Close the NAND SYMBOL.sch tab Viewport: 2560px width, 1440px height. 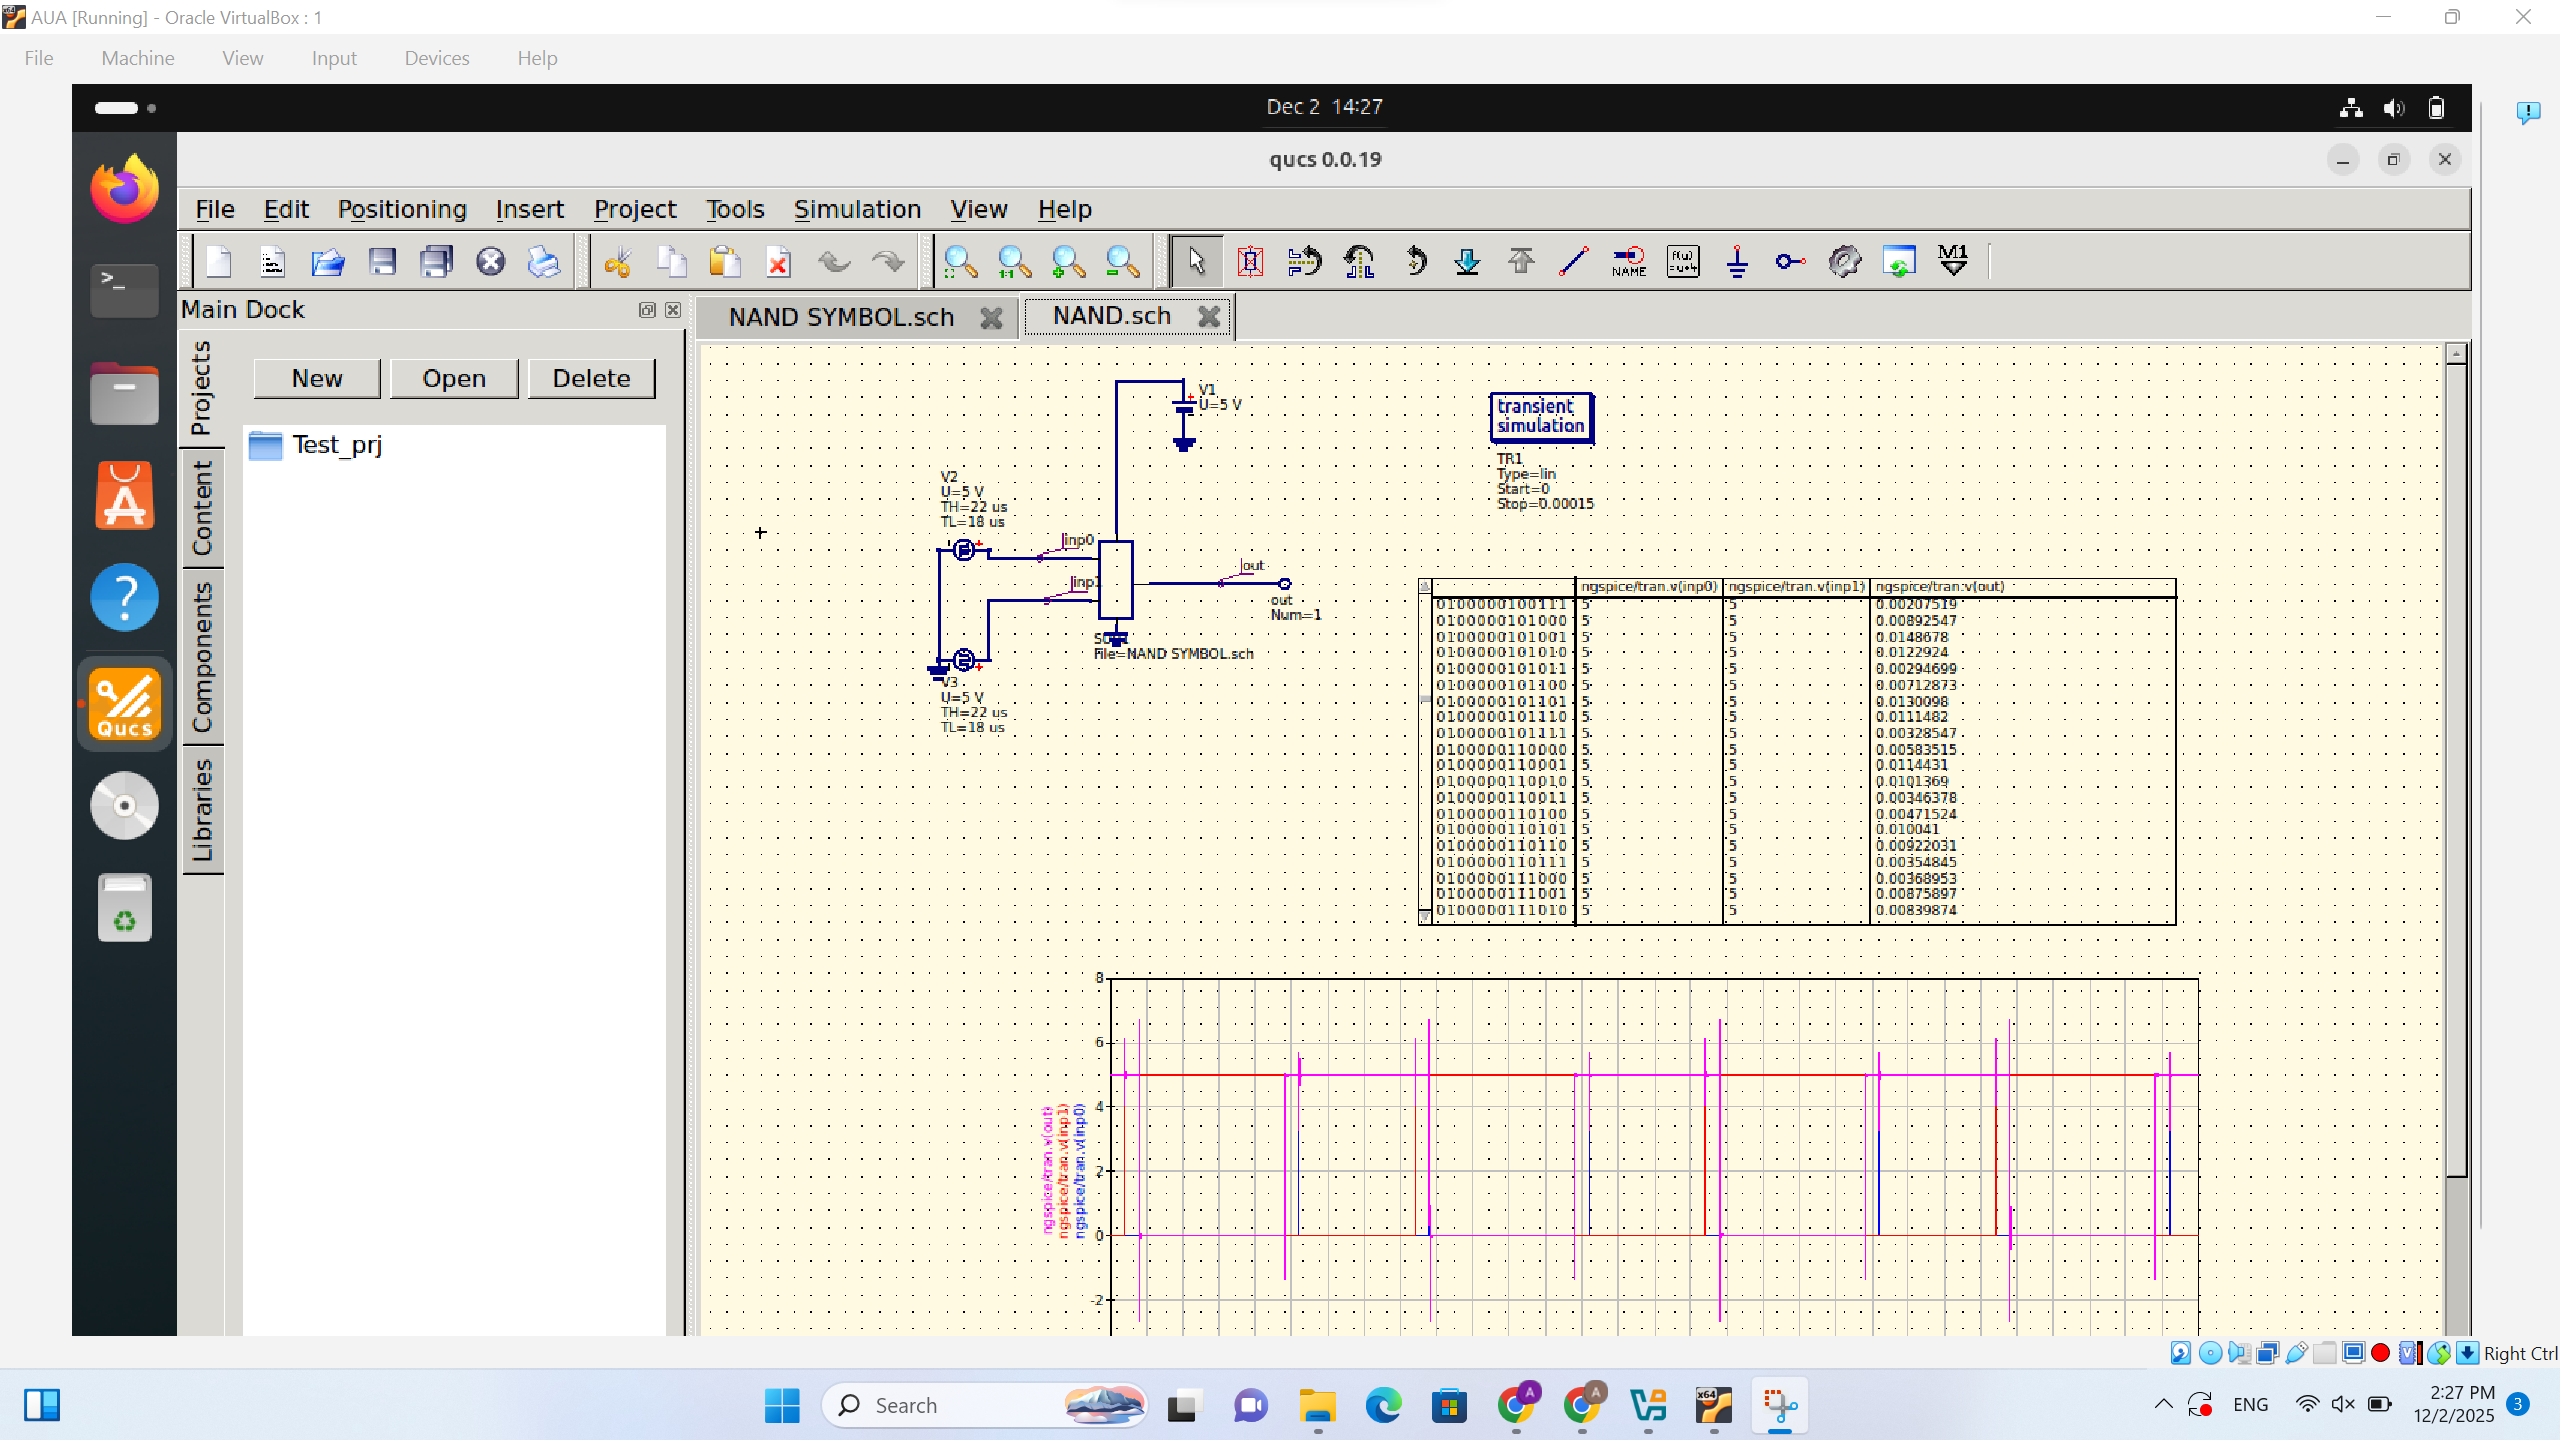(x=991, y=318)
